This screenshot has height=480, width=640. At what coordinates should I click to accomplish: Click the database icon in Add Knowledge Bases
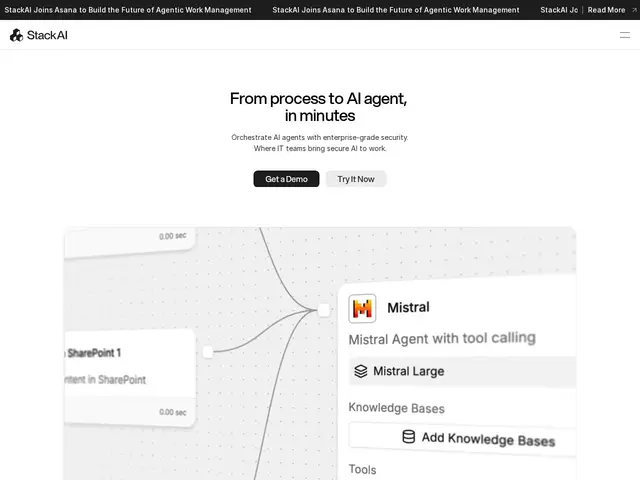[409, 437]
